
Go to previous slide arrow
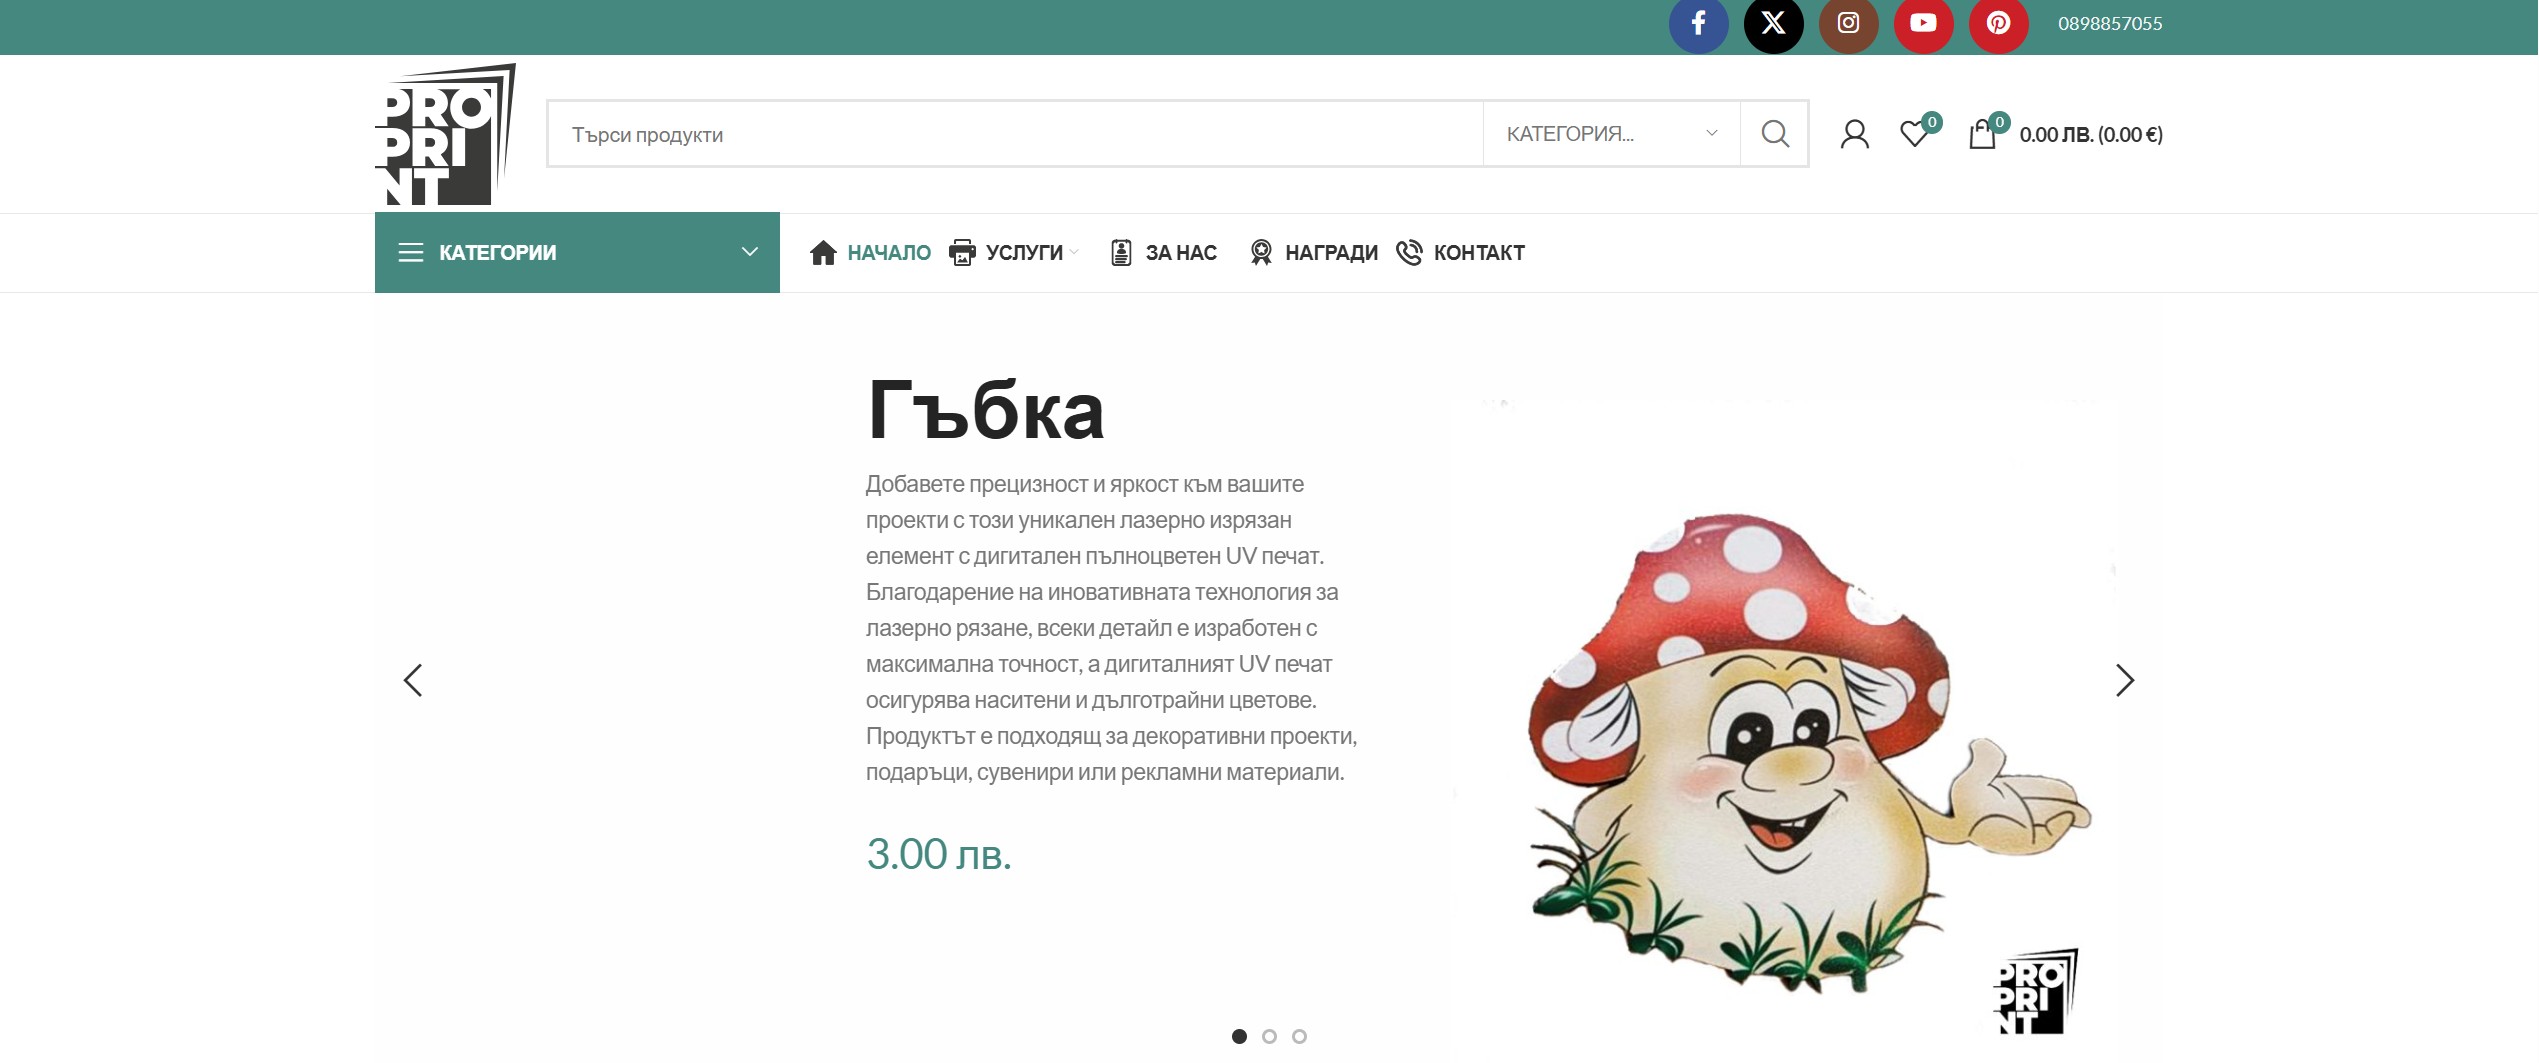[413, 680]
